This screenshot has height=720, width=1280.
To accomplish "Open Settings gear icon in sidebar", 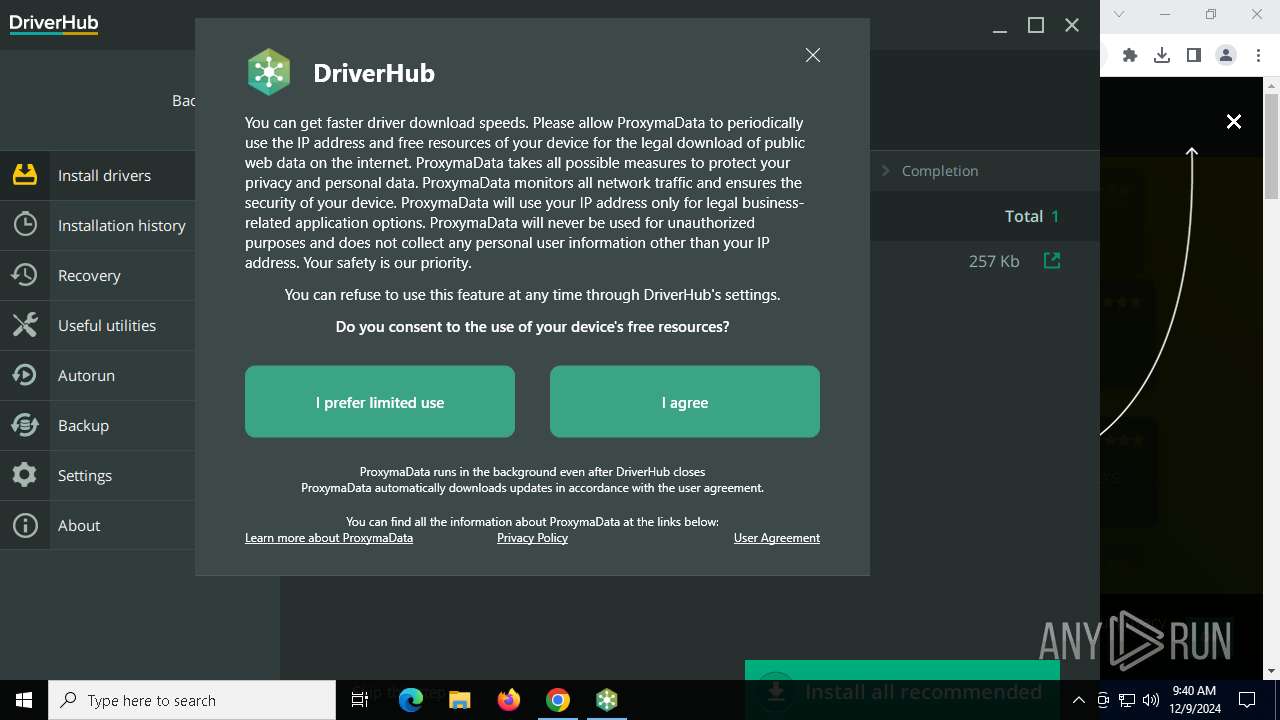I will click(x=25, y=475).
